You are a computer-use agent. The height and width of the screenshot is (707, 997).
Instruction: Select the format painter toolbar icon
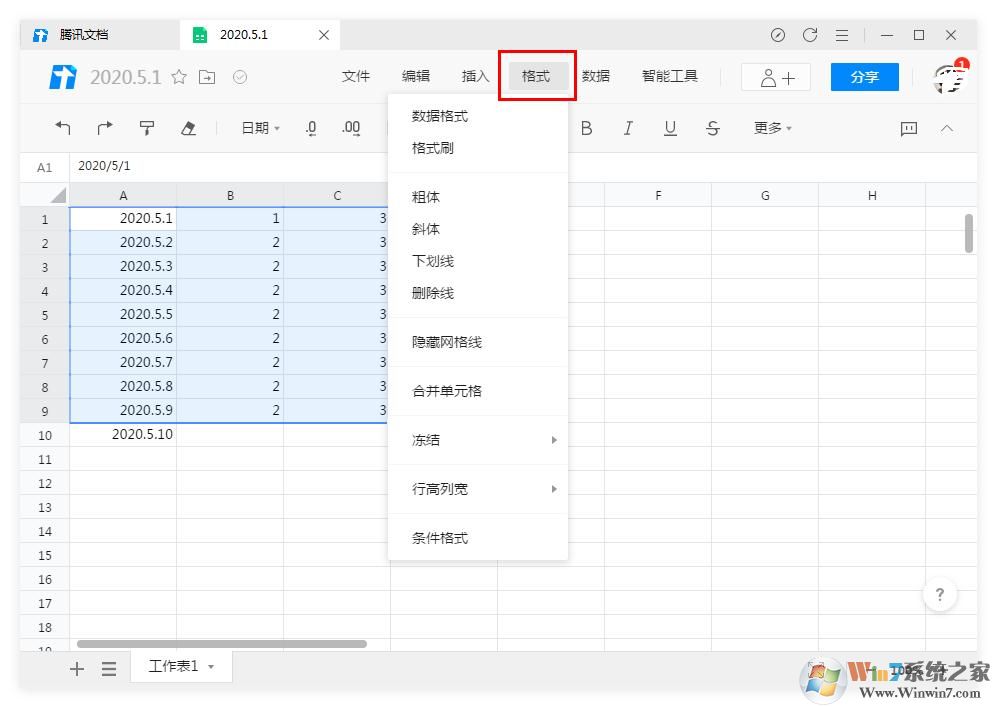tap(146, 128)
